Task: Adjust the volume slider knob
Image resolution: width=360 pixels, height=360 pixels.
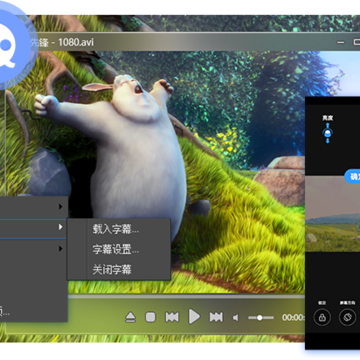Action: pos(260,318)
